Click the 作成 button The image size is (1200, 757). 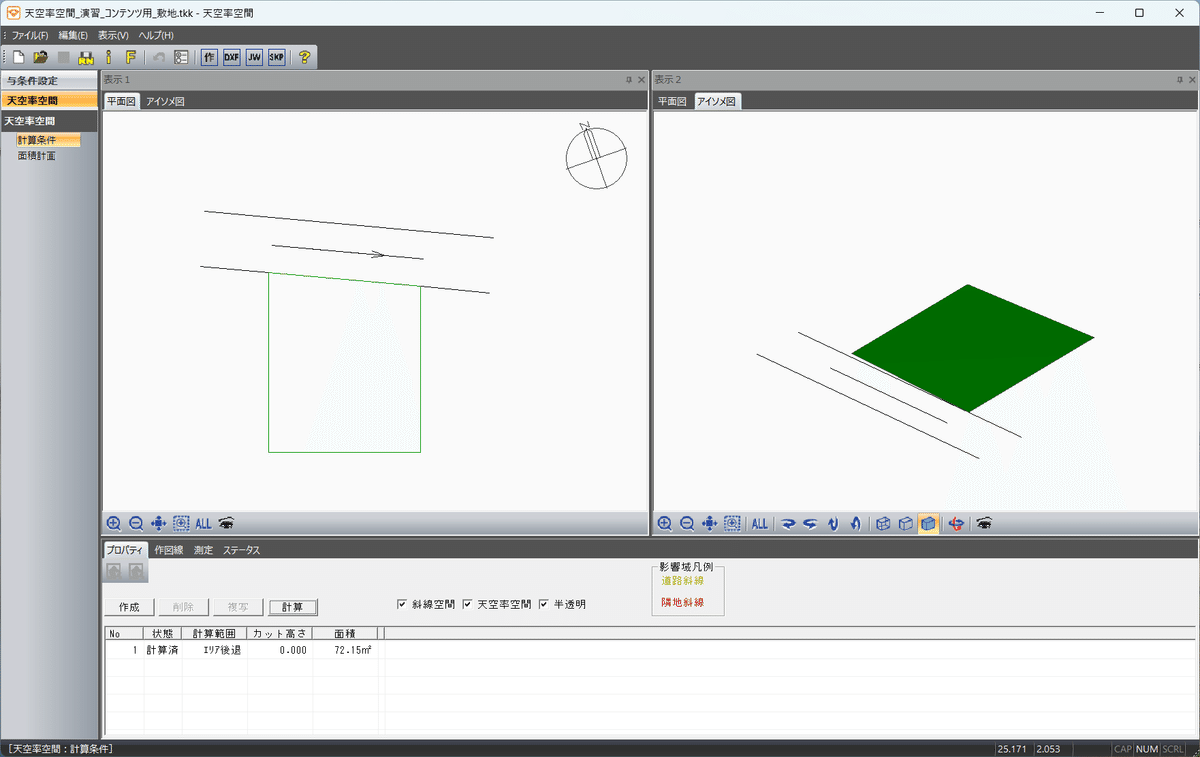(129, 607)
